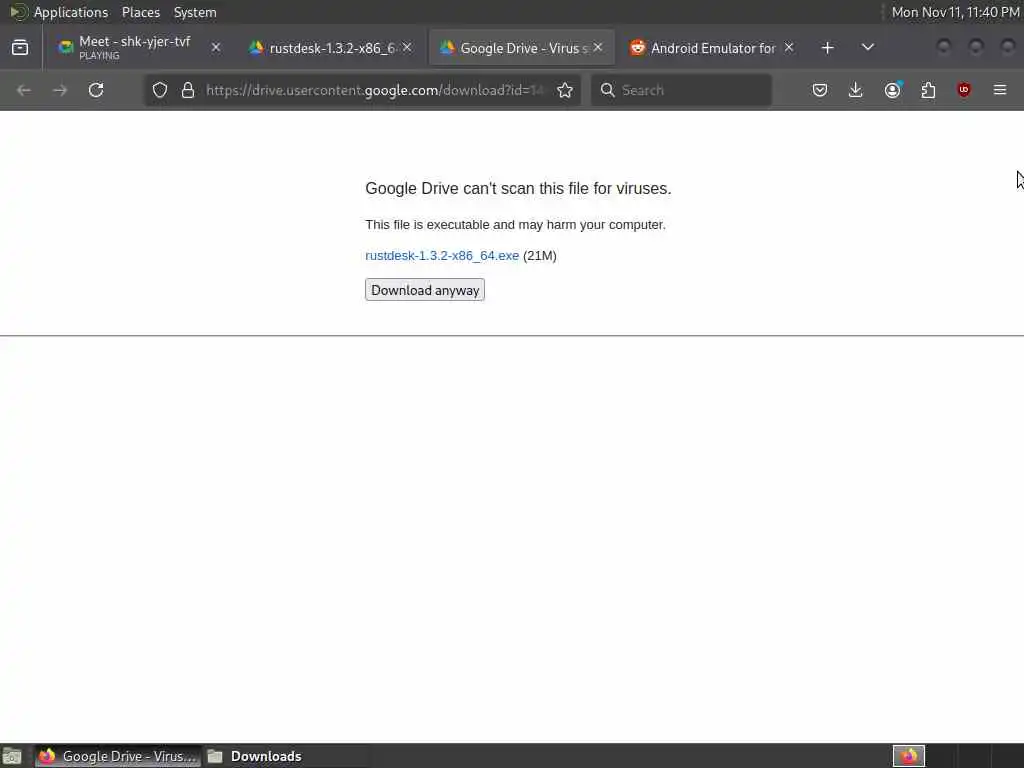Bookmark this page with the star icon
Screen dimensions: 1024x768
click(x=565, y=90)
